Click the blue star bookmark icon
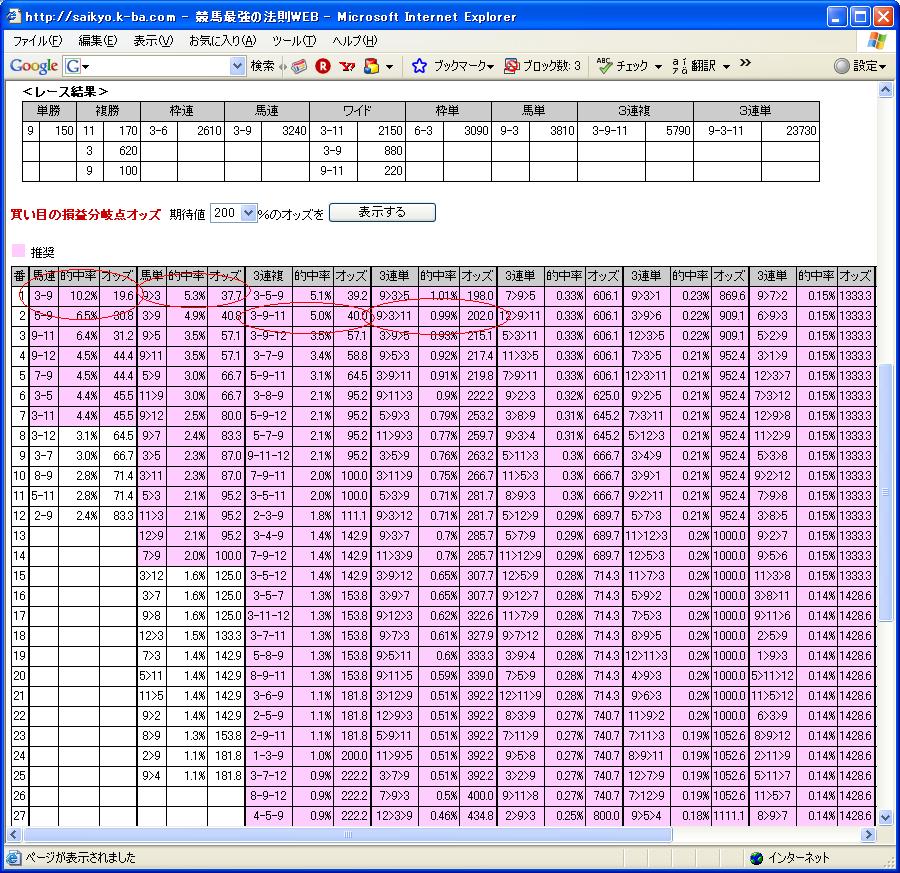The image size is (900, 873). coord(419,67)
